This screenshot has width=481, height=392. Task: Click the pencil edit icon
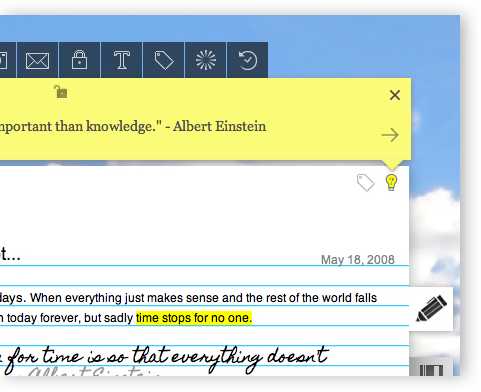coord(431,308)
